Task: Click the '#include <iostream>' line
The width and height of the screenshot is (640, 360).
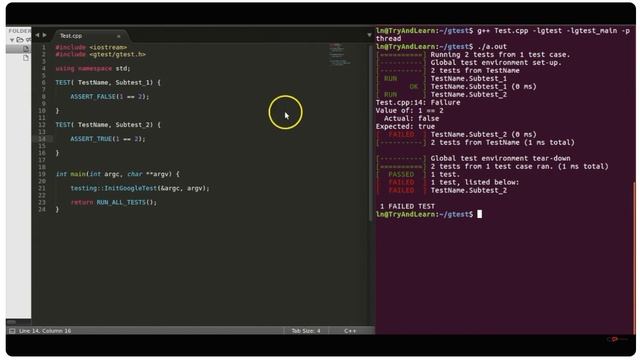Action: (91, 47)
